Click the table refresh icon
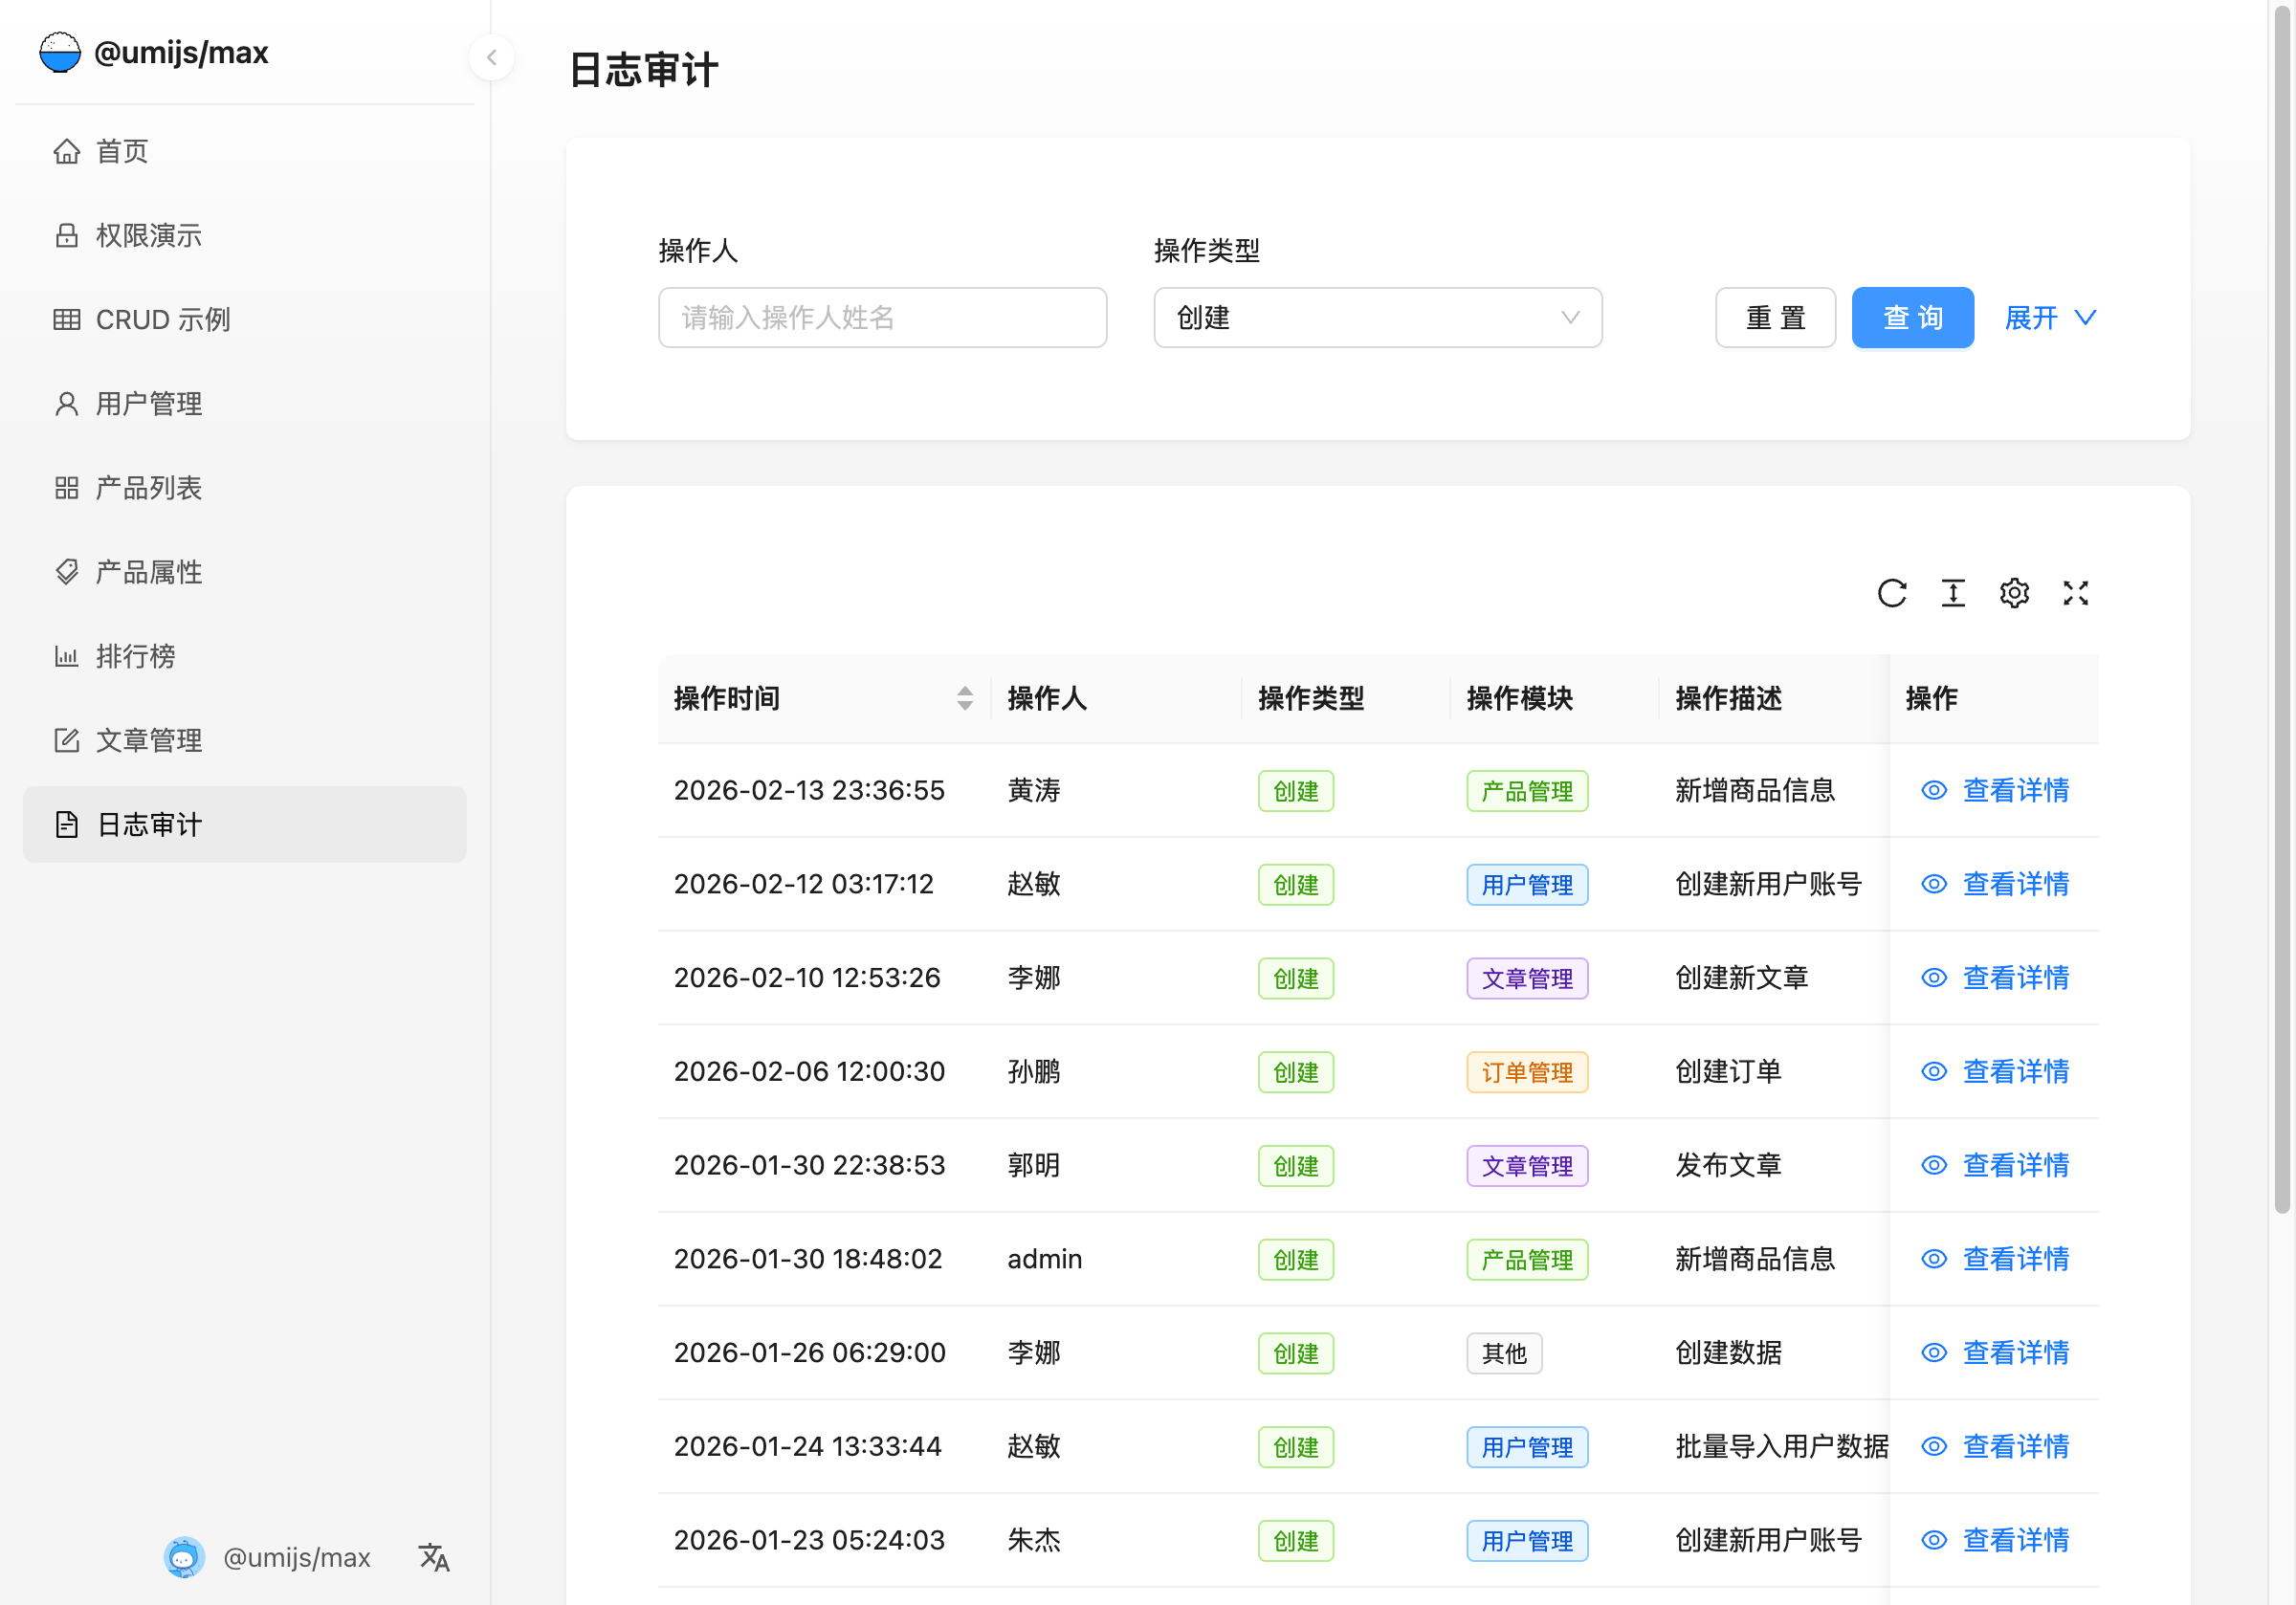Image resolution: width=2296 pixels, height=1605 pixels. click(1891, 593)
